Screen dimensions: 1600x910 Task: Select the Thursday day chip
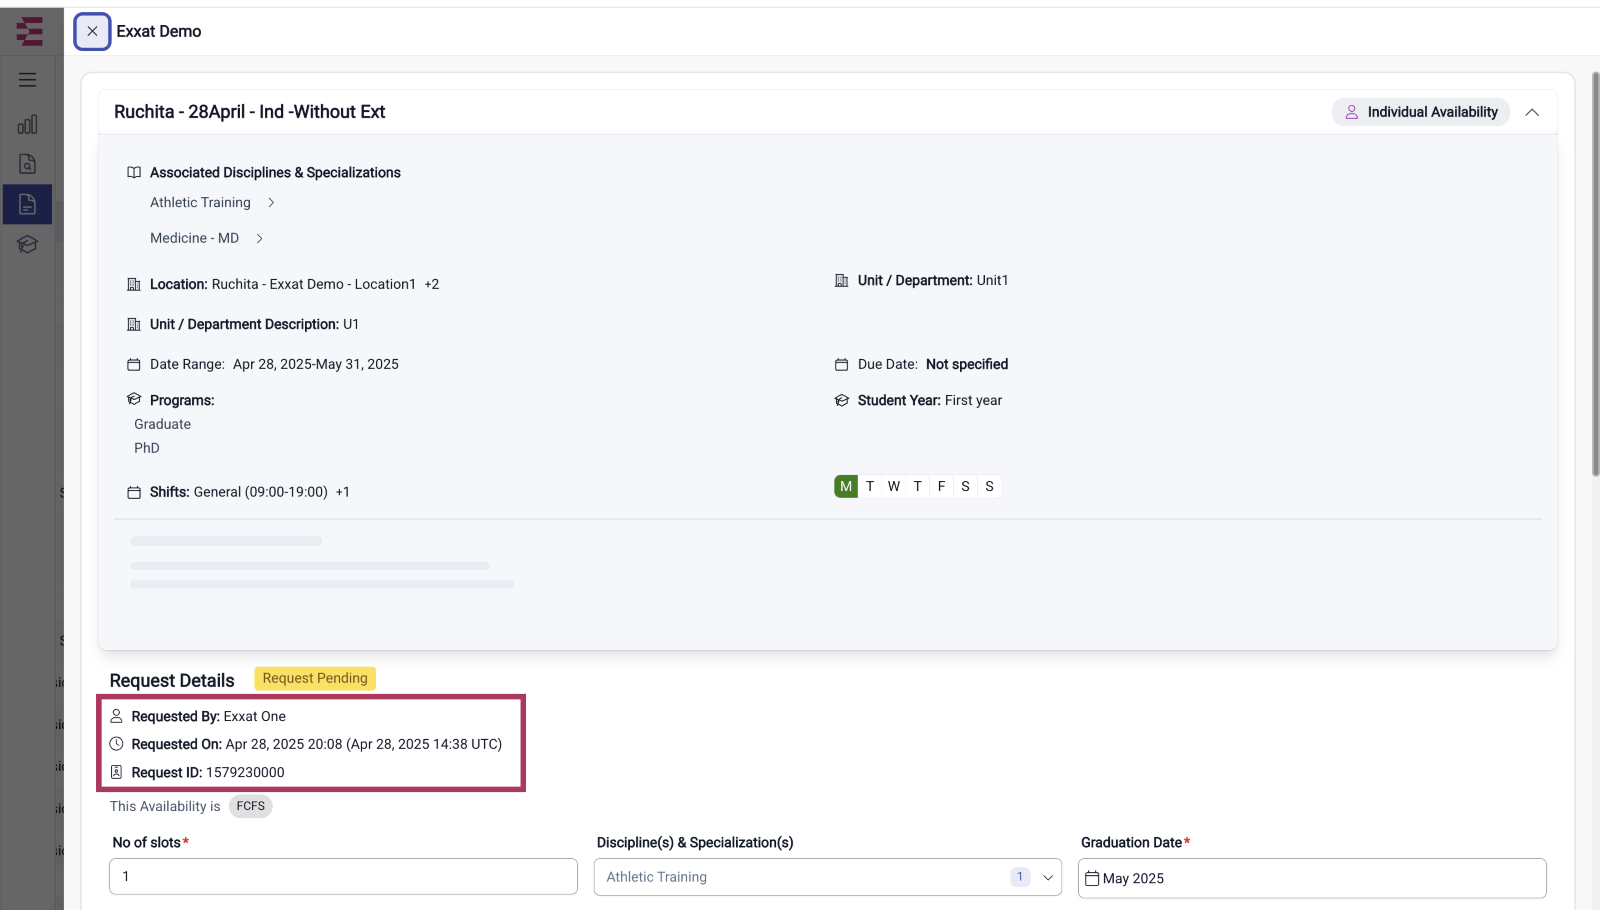(x=918, y=487)
